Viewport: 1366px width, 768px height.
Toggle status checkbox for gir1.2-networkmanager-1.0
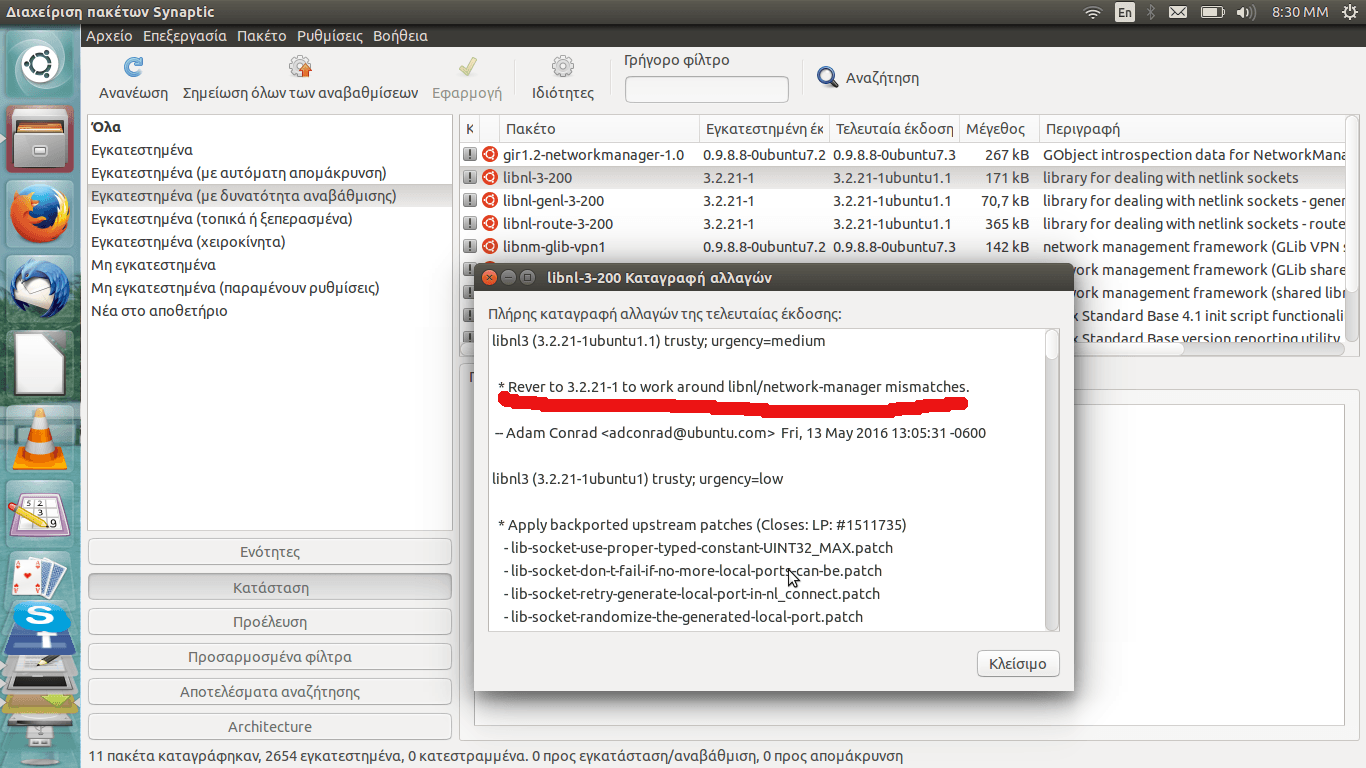(x=469, y=155)
